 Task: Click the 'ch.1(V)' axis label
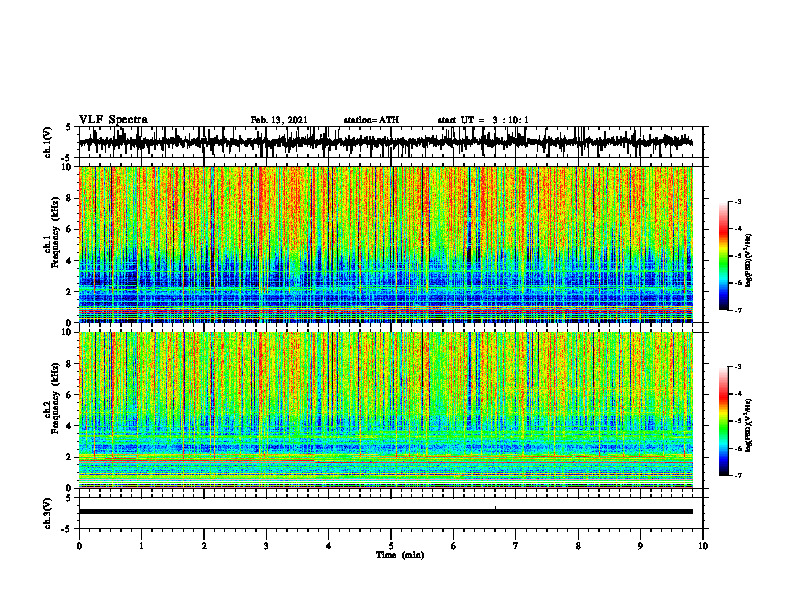pos(48,142)
